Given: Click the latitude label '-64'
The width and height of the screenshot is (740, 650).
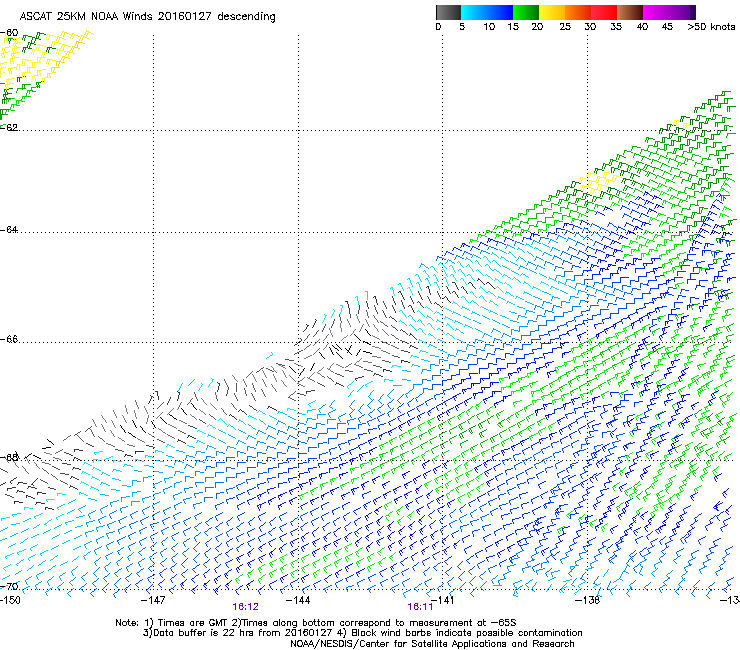Looking at the screenshot, I should (x=9, y=230).
